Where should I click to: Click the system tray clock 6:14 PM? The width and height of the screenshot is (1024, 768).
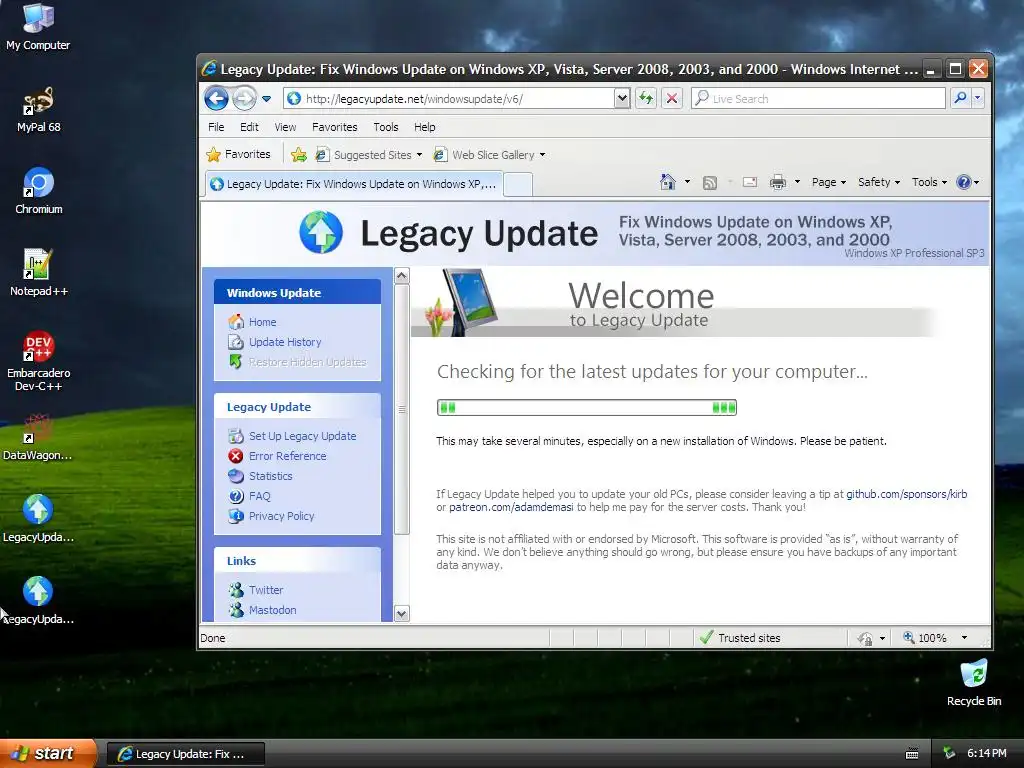click(987, 754)
